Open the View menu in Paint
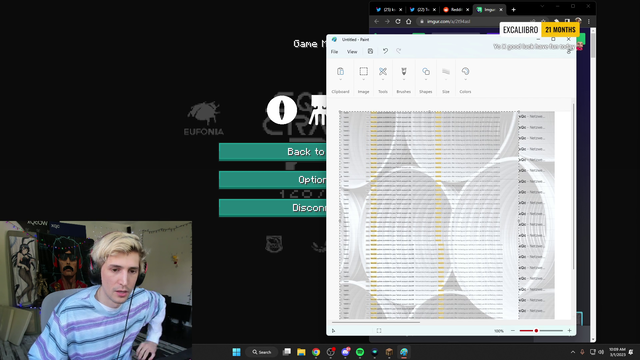The width and height of the screenshot is (640, 360). click(x=352, y=51)
